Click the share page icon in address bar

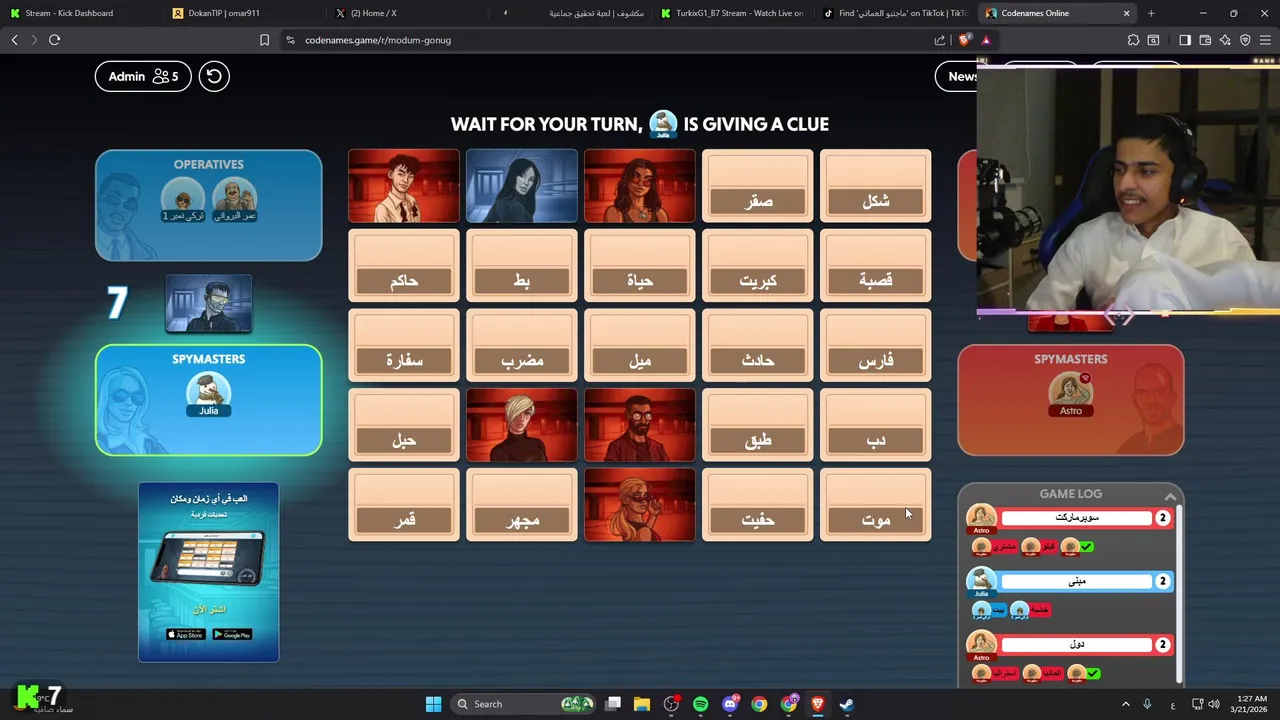tap(940, 40)
